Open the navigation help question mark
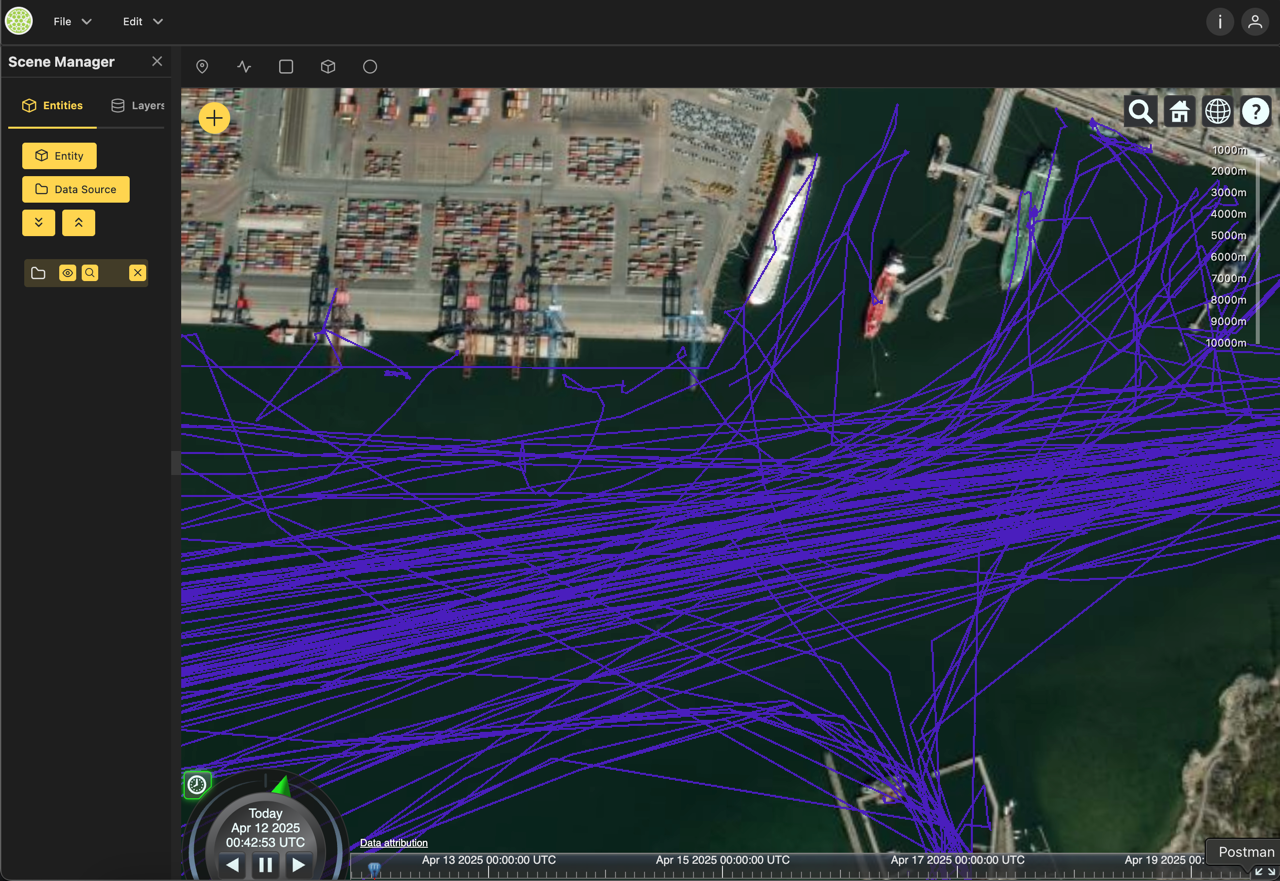 click(x=1255, y=111)
